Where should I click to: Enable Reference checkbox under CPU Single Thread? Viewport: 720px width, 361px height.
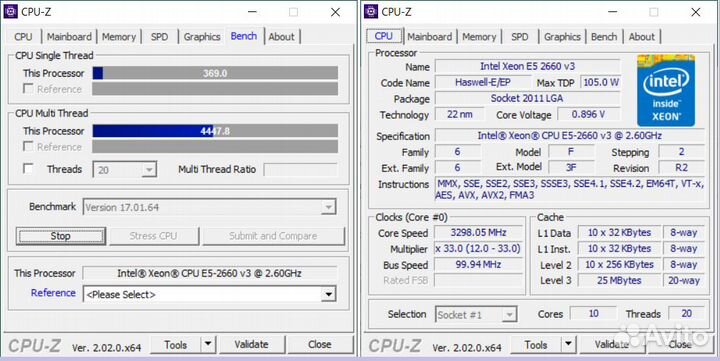click(28, 89)
